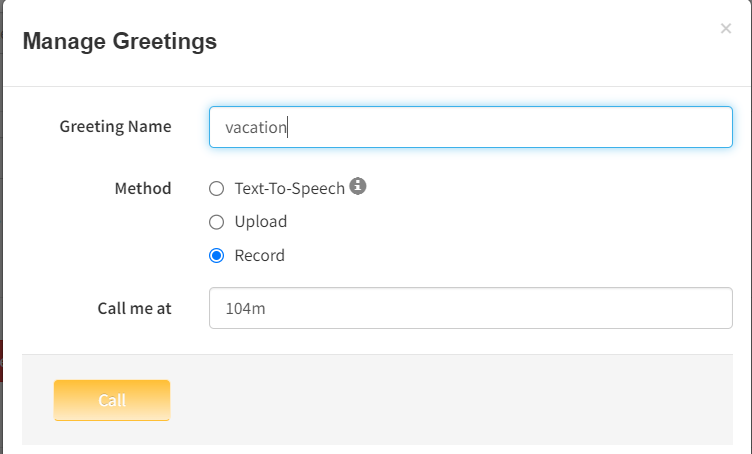Click the word vacation in the name field
Screen dimensions: 752x454
pos(256,128)
